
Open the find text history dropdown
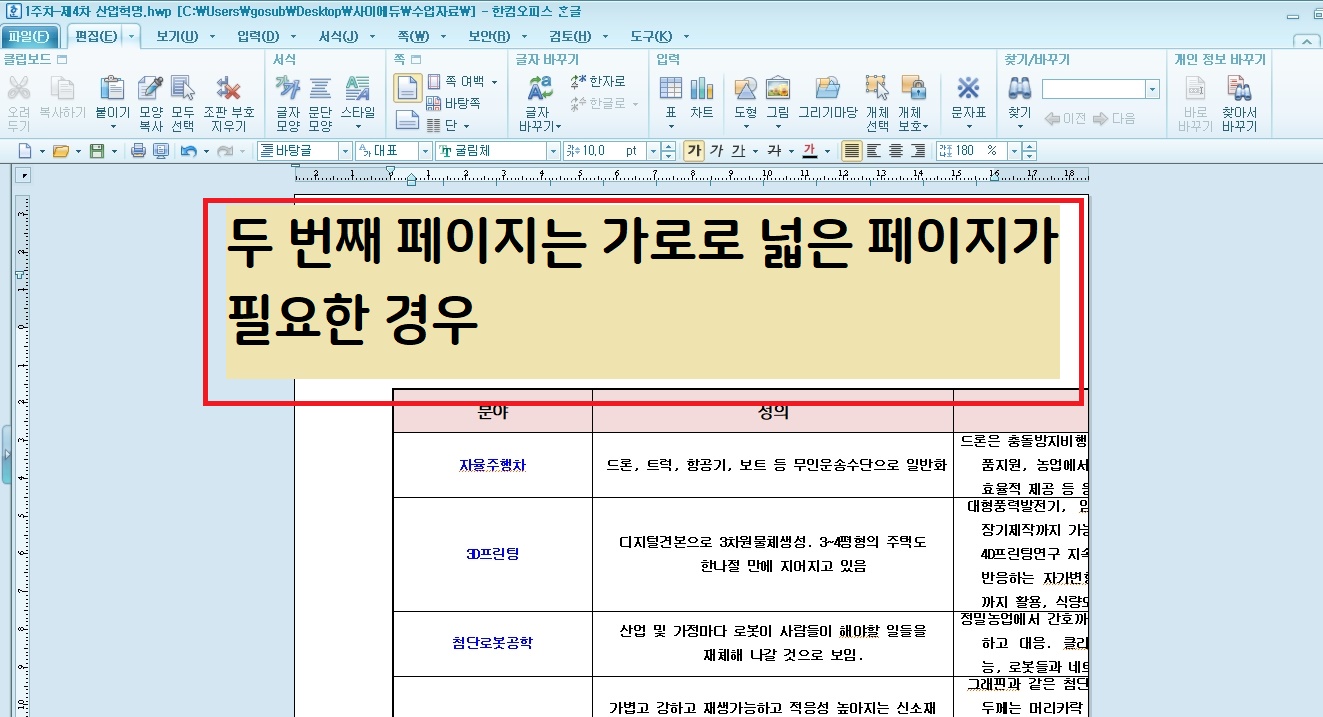(1153, 89)
